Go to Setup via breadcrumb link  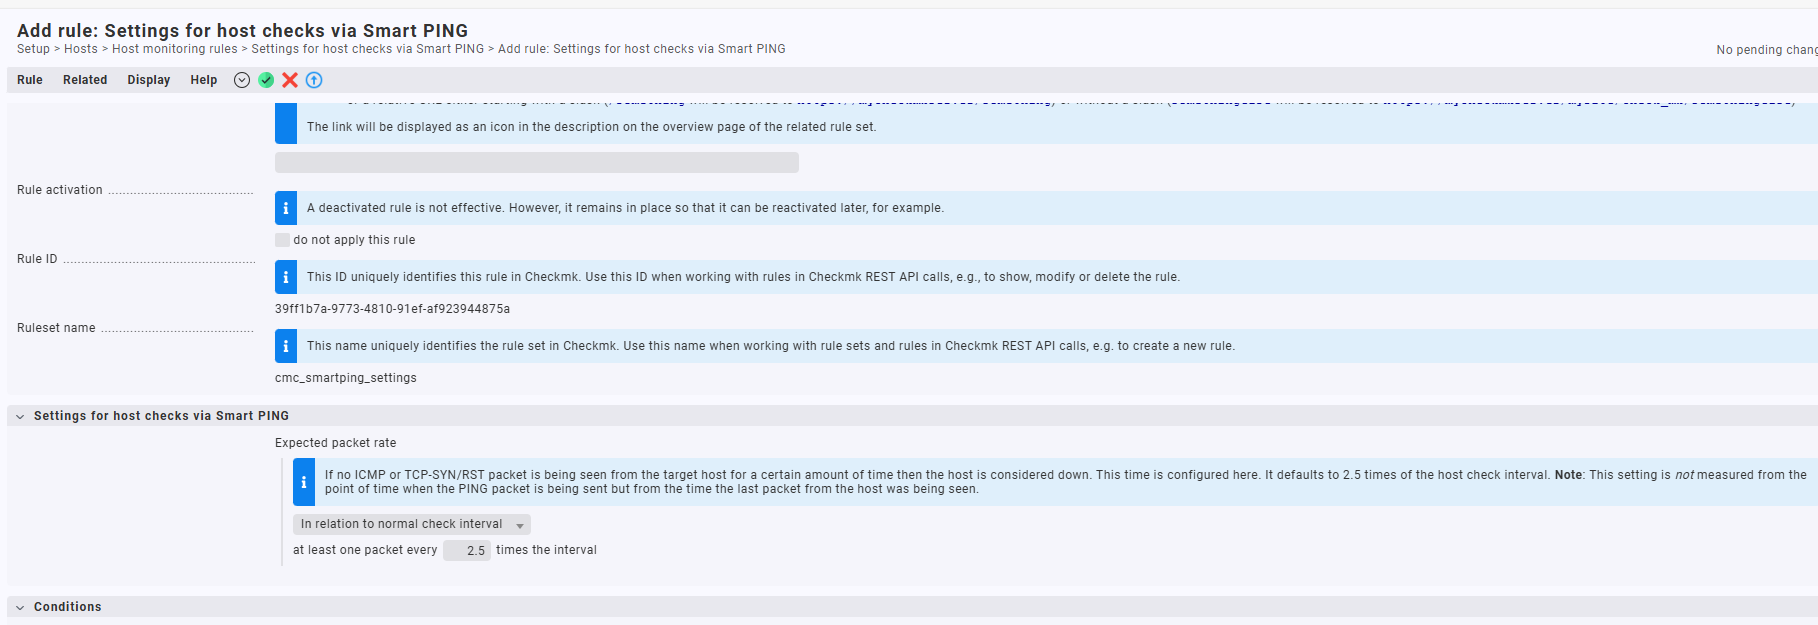pos(33,49)
